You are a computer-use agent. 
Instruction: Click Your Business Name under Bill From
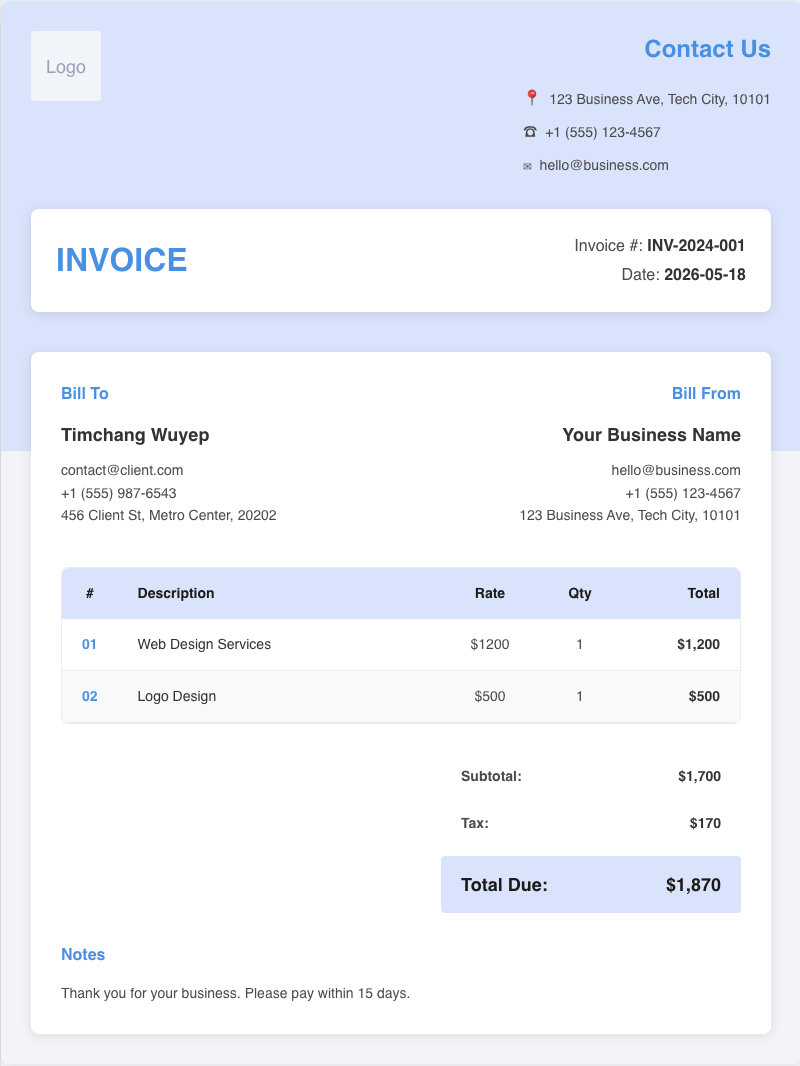pos(651,435)
